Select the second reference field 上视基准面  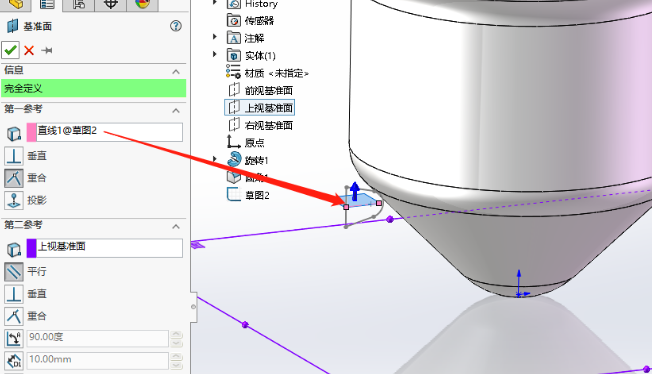tap(109, 248)
